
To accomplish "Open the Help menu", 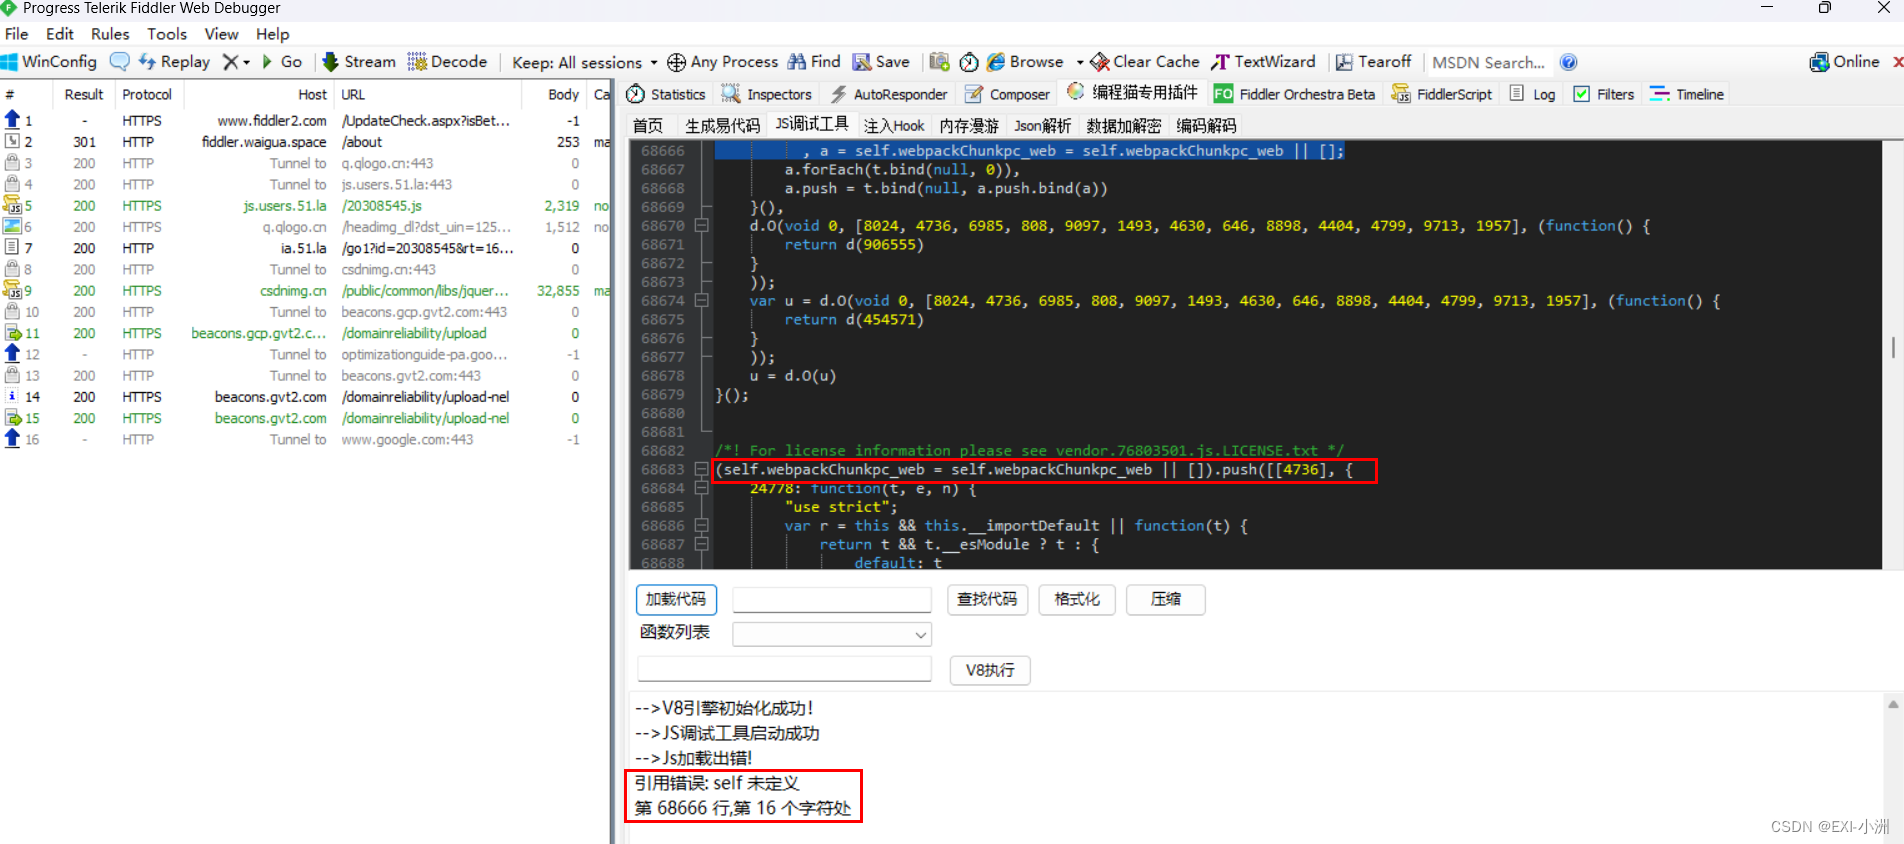I will tap(273, 34).
